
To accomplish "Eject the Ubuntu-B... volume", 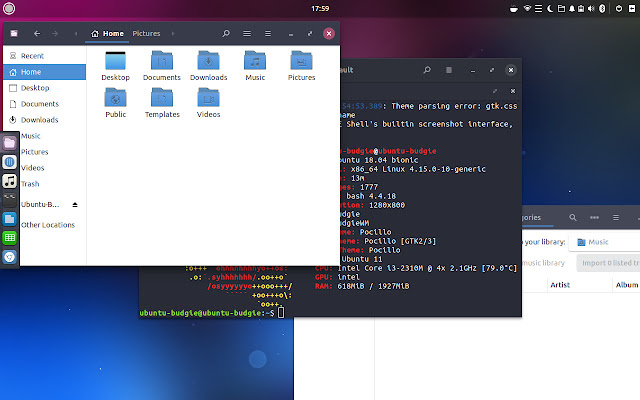I will pyautogui.click(x=75, y=204).
